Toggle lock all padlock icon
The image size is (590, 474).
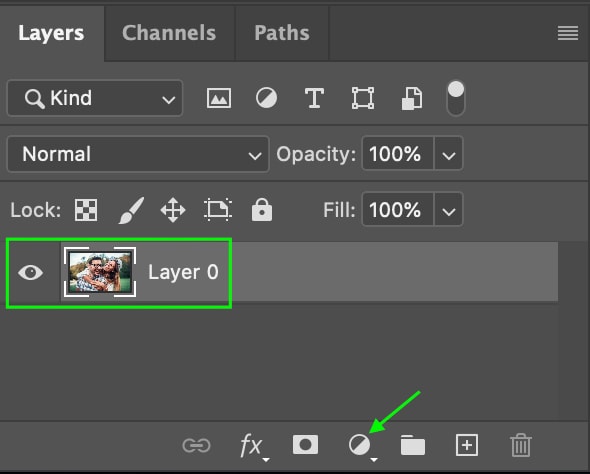pyautogui.click(x=262, y=210)
